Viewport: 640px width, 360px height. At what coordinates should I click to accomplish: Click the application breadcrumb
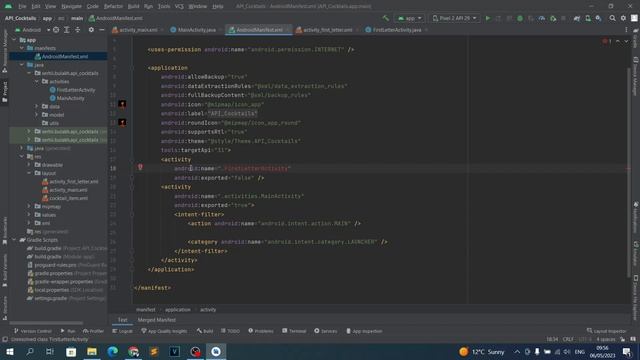pos(178,310)
